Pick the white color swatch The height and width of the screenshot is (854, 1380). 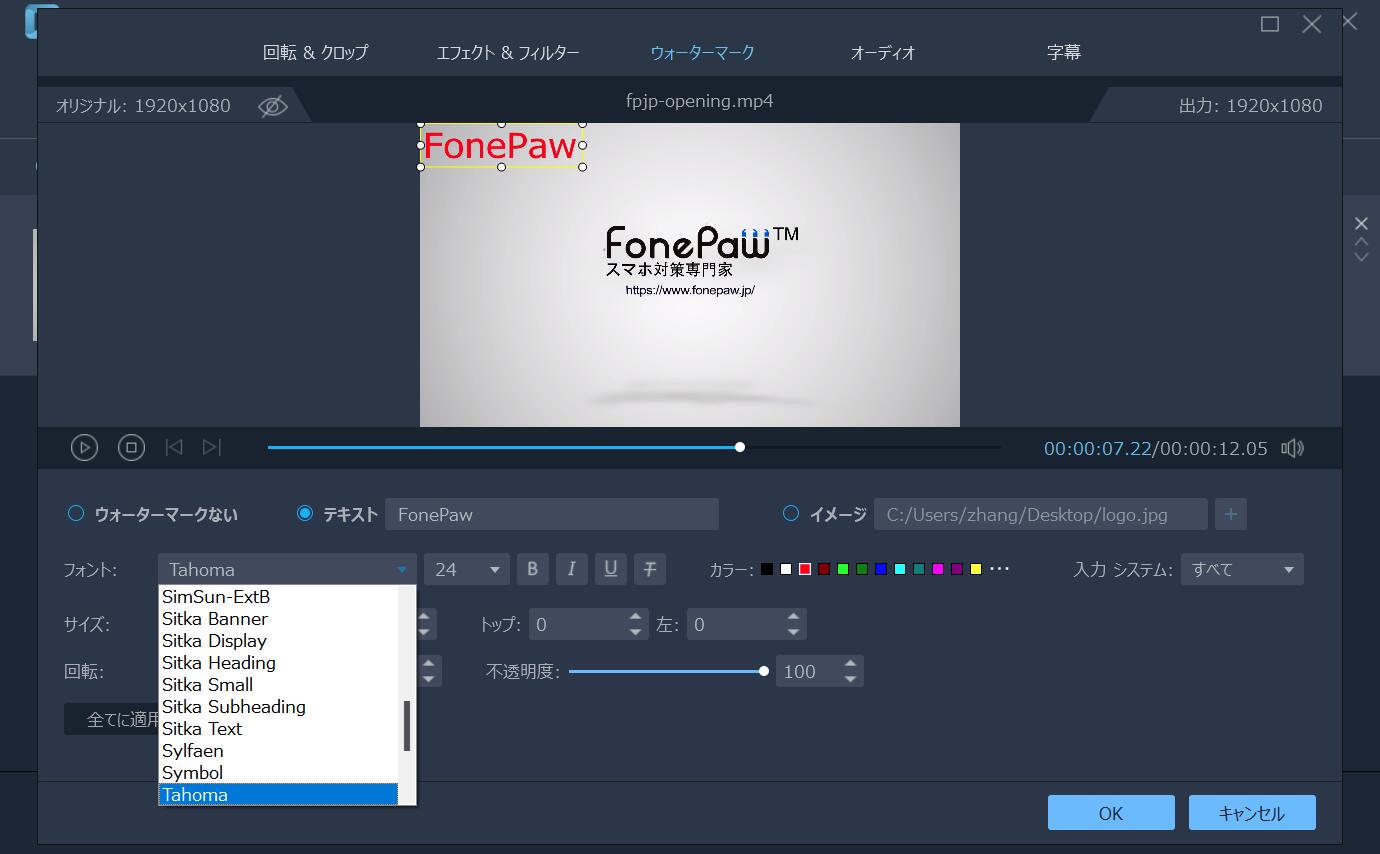click(x=786, y=569)
